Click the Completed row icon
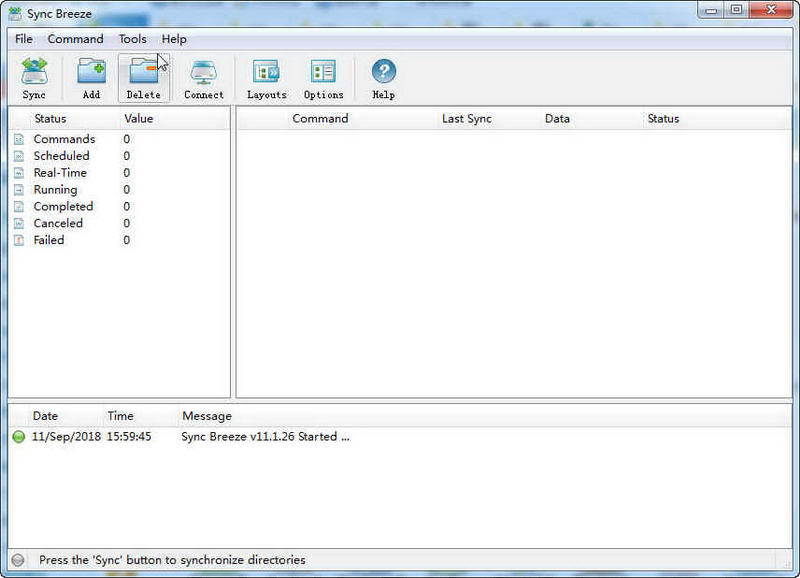Screen dimensions: 800x578 tap(19, 207)
